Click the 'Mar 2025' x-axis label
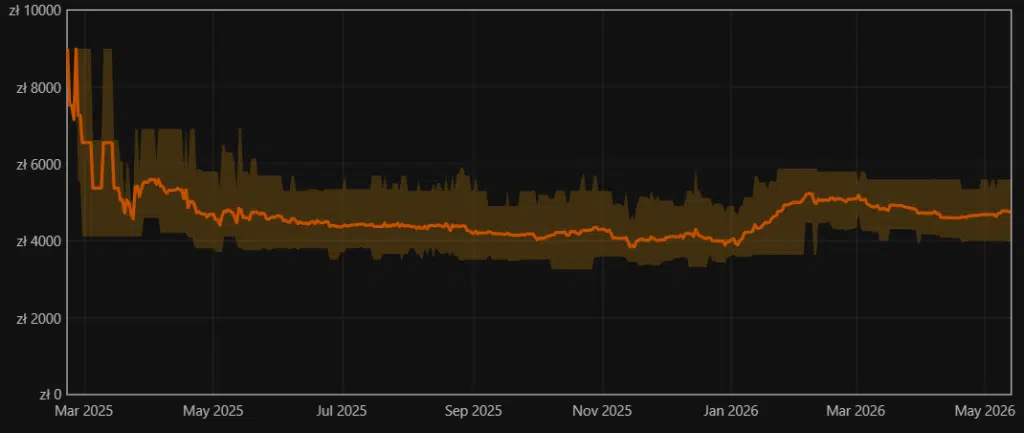Screen dimensions: 1024x433 pos(85,411)
